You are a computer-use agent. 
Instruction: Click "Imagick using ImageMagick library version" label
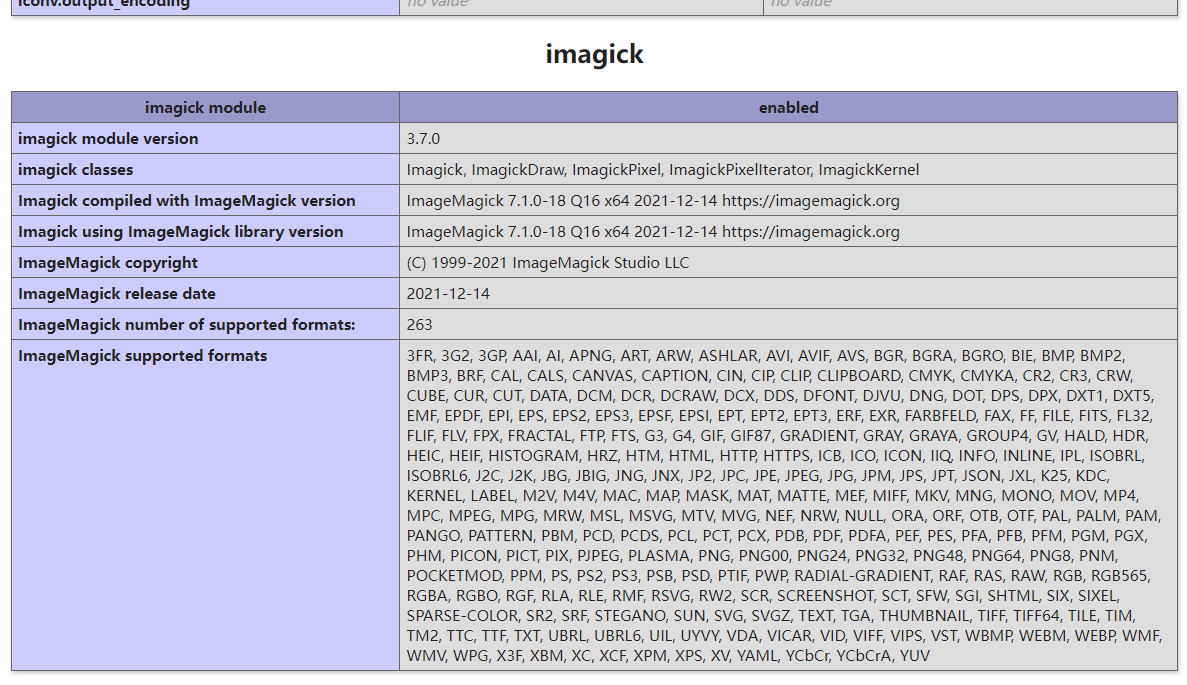point(181,232)
